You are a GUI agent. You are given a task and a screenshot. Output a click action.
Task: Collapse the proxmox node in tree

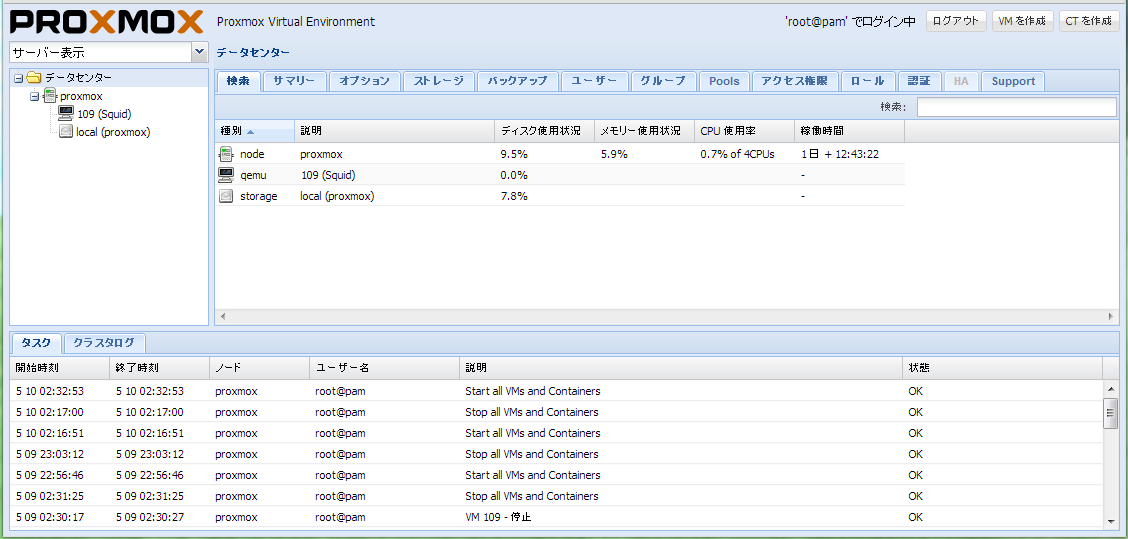pos(34,96)
